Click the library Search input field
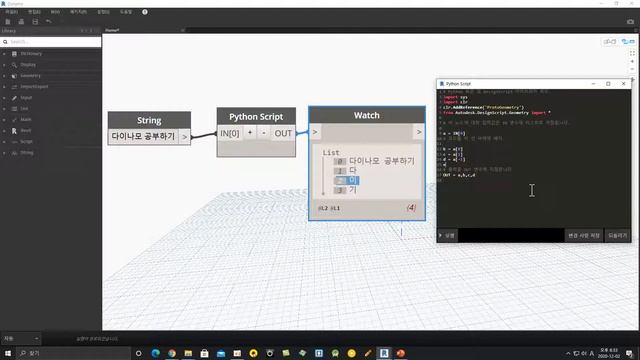Screen dimensions: 640x360 coord(51,42)
